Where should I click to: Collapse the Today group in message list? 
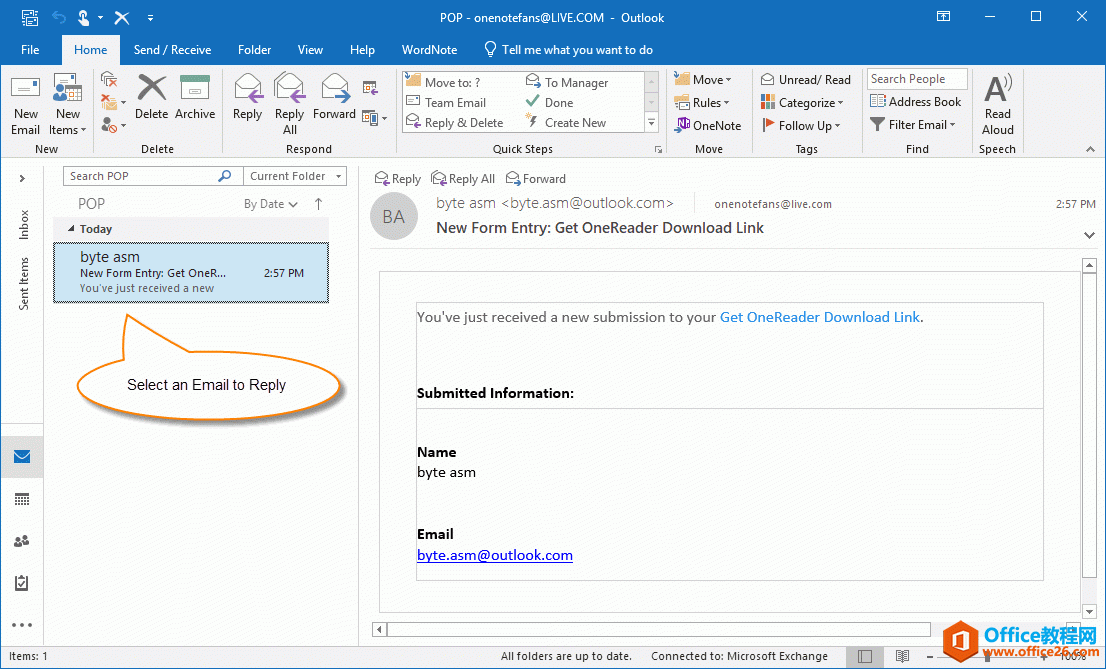click(x=71, y=229)
